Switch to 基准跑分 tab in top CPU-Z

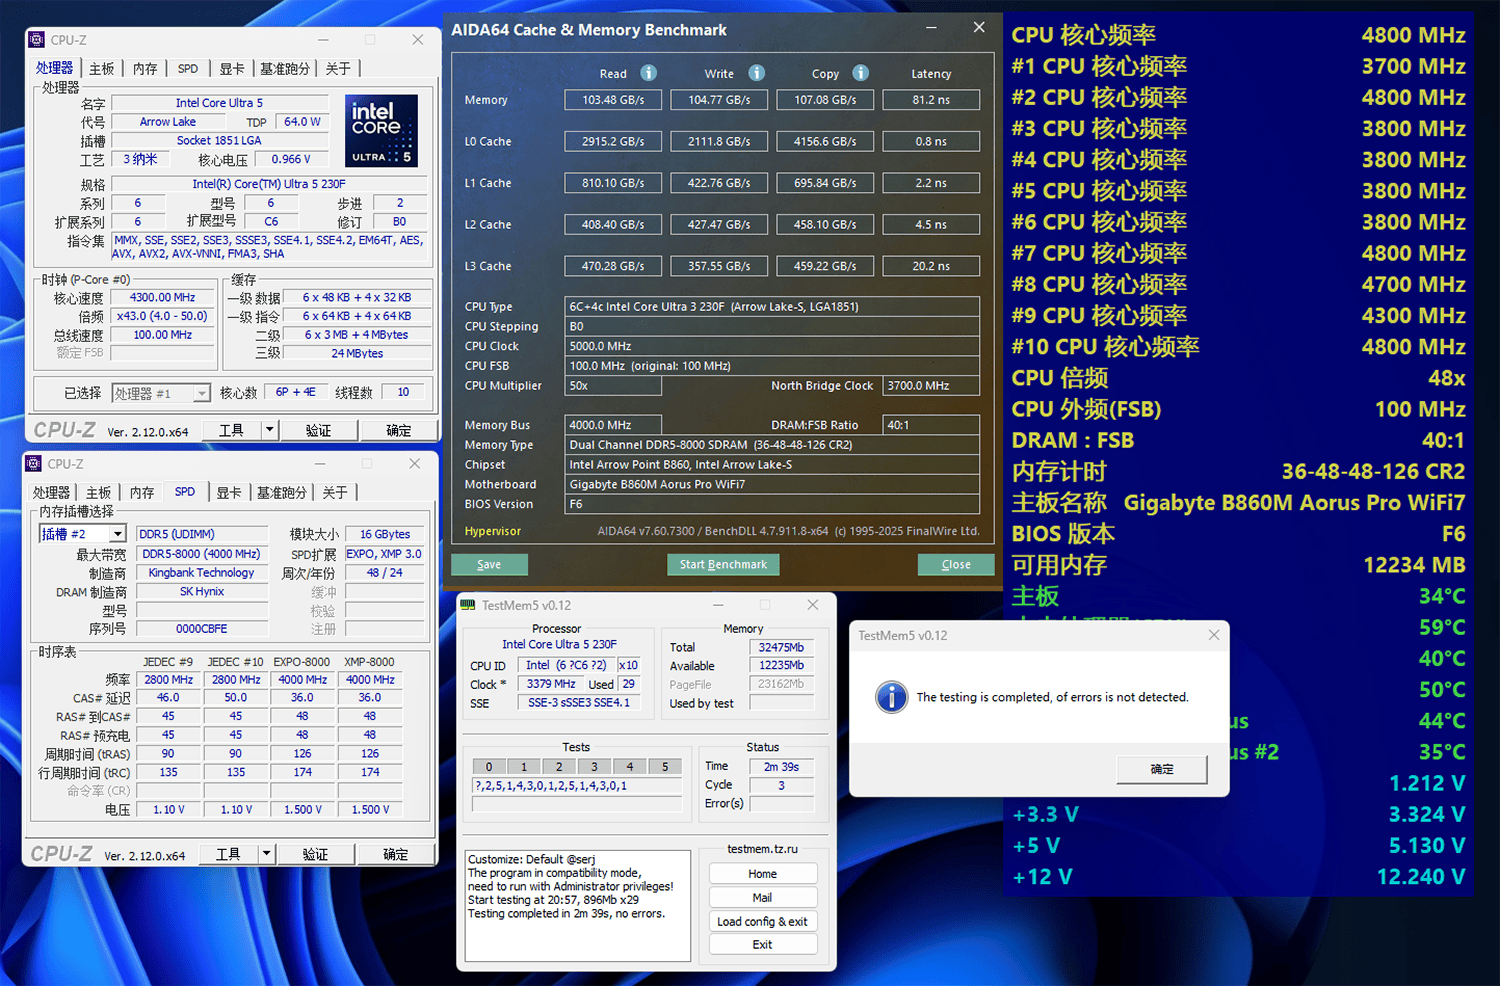click(285, 69)
